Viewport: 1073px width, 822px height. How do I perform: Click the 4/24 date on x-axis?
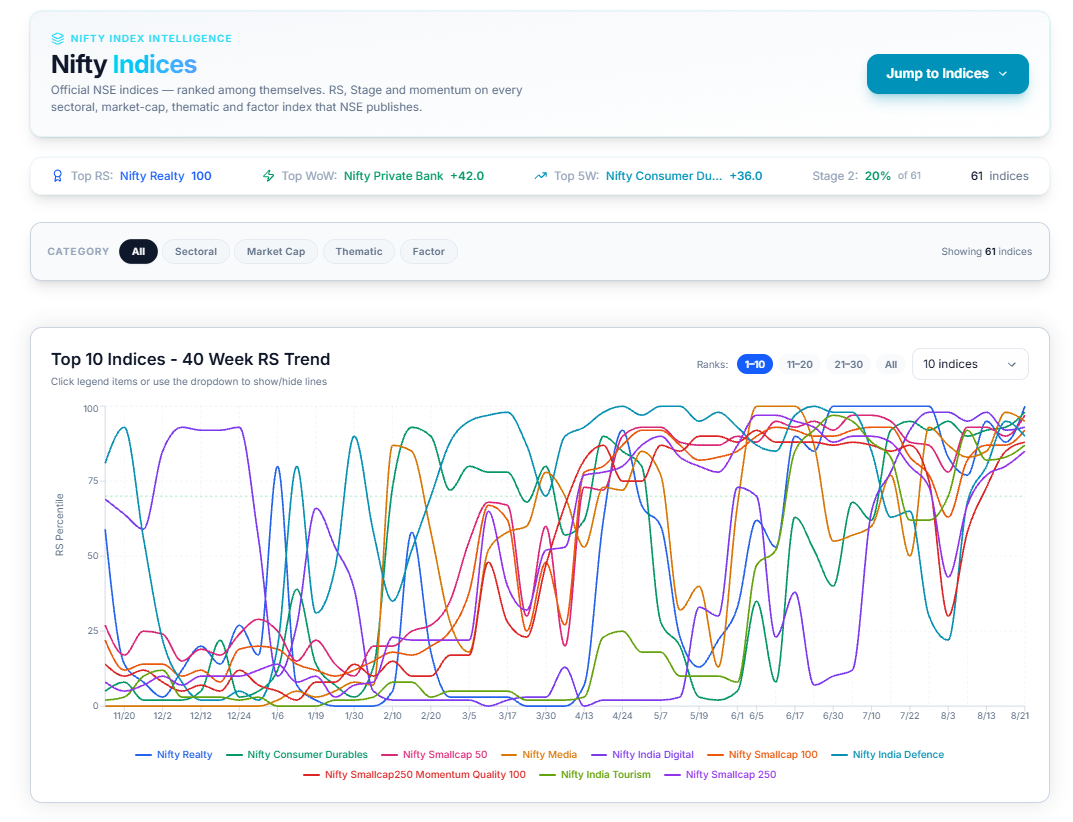(x=622, y=715)
